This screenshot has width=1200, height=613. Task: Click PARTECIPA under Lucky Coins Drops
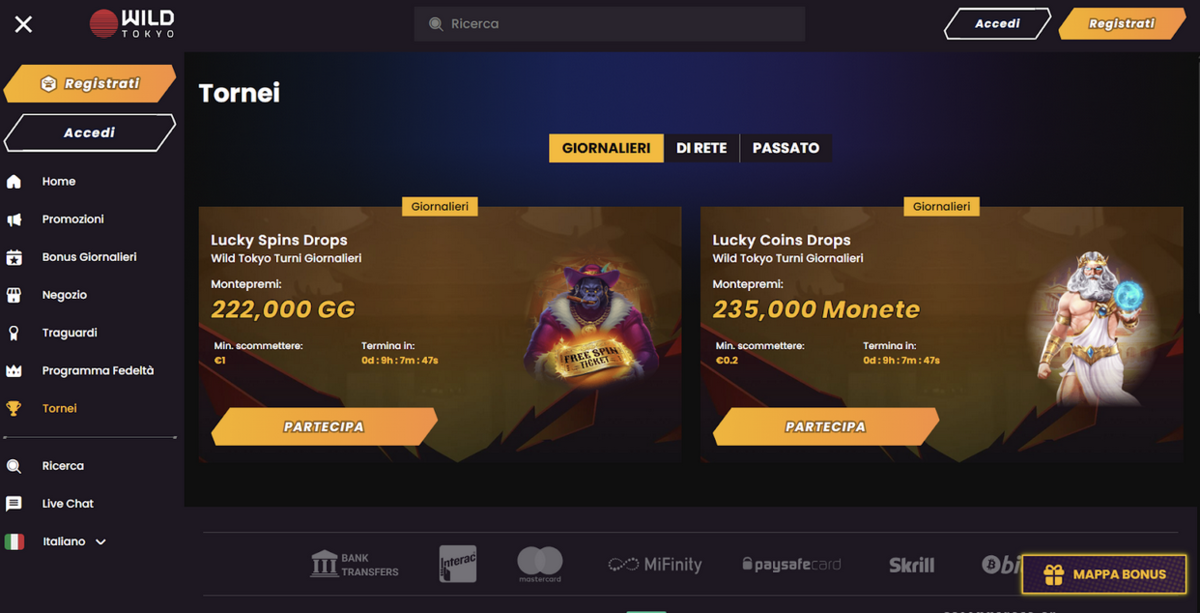pos(826,426)
